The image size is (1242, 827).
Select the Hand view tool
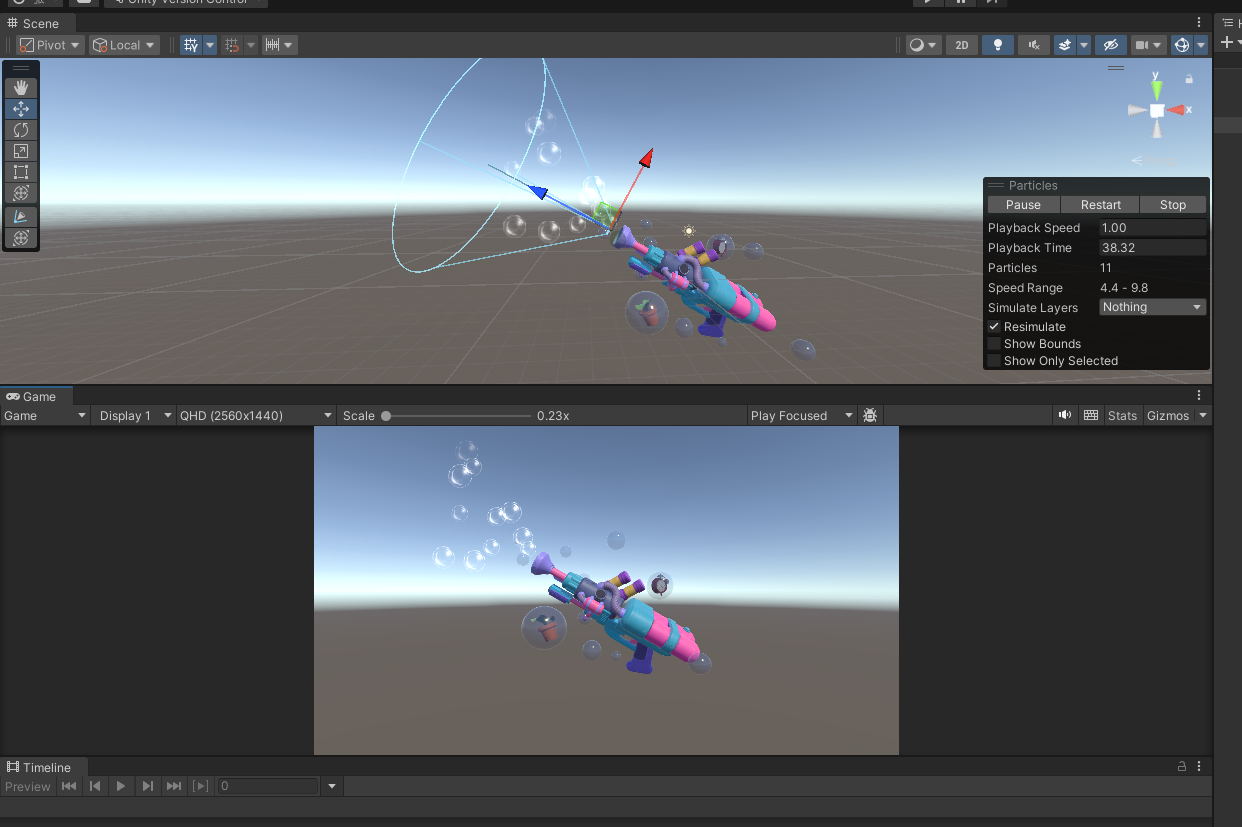[21, 88]
